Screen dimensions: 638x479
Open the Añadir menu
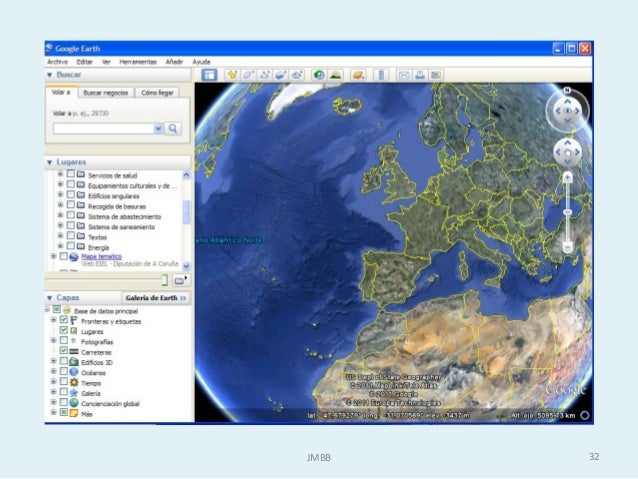(x=174, y=62)
